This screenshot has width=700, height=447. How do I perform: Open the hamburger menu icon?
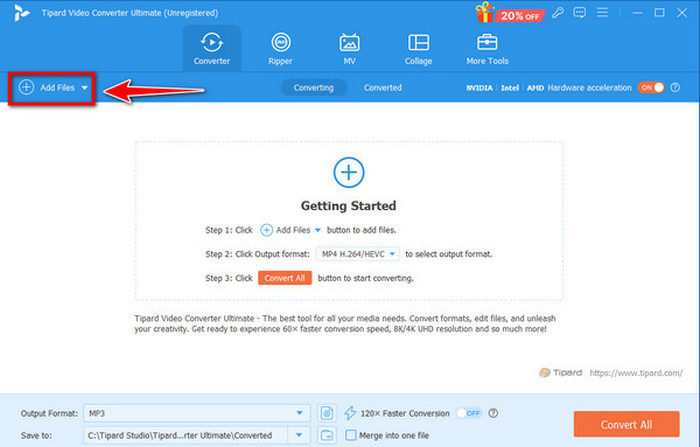[602, 13]
